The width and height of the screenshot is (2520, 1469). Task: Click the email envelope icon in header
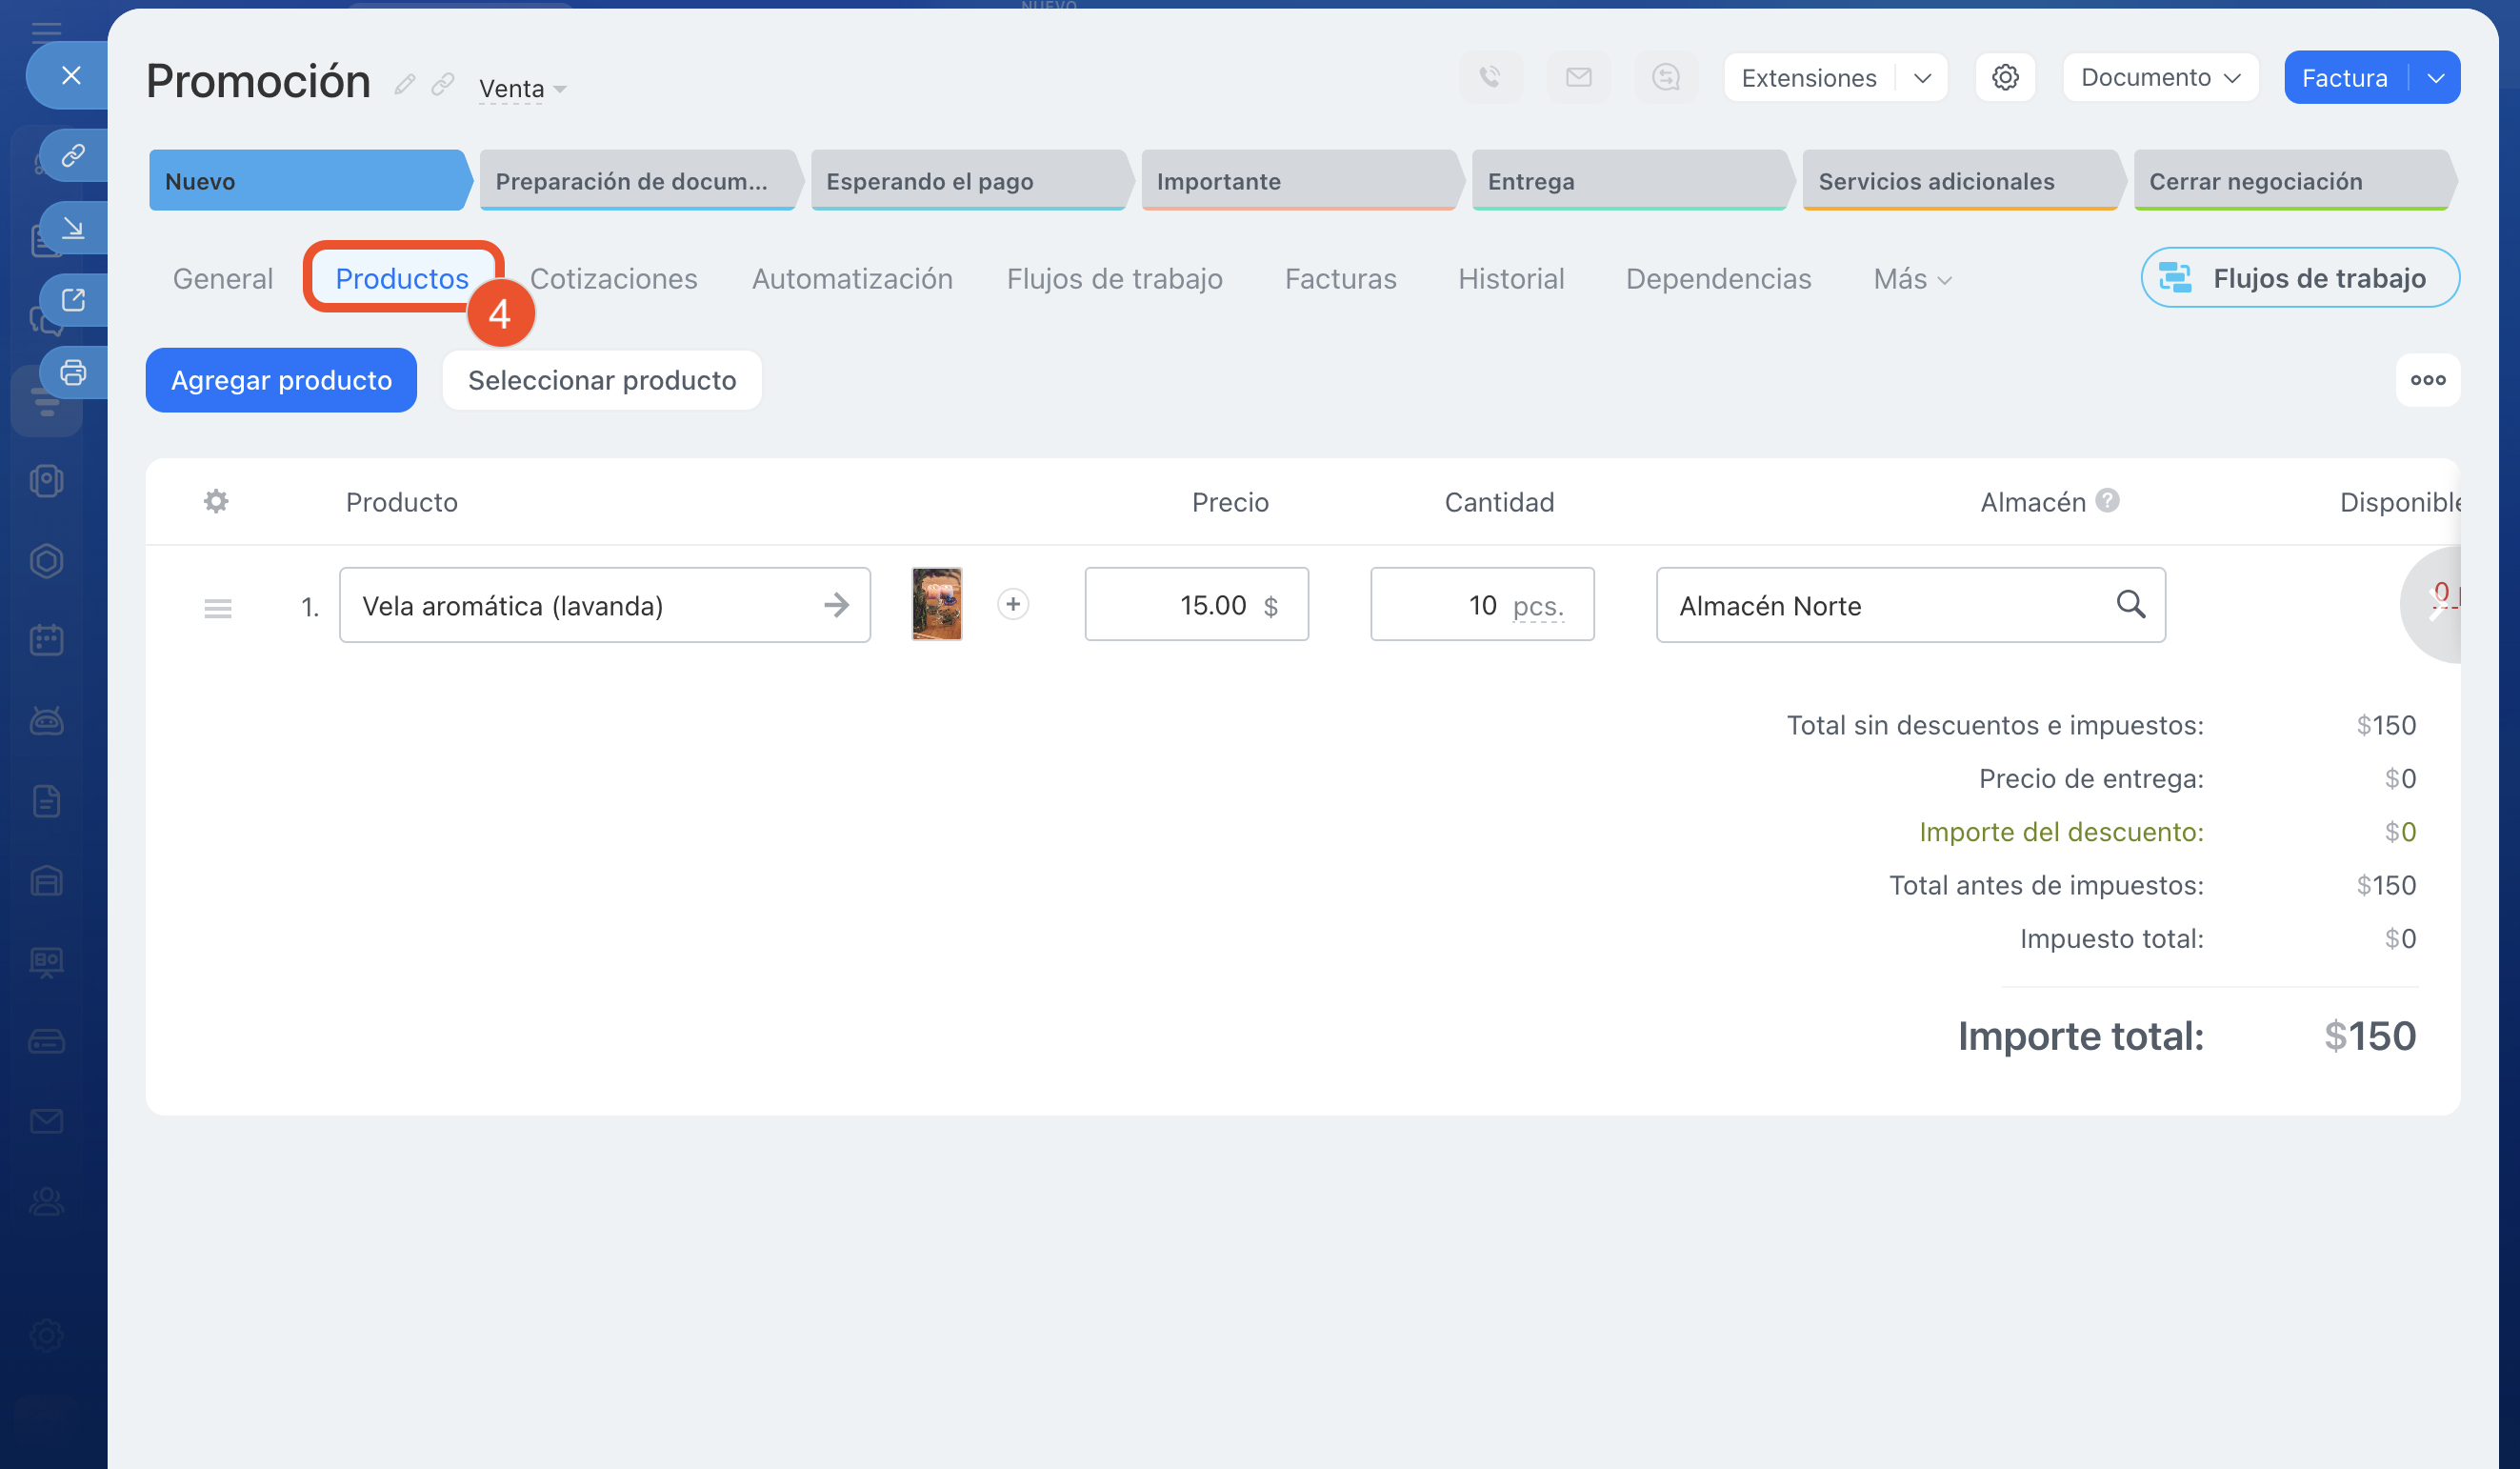1578,78
